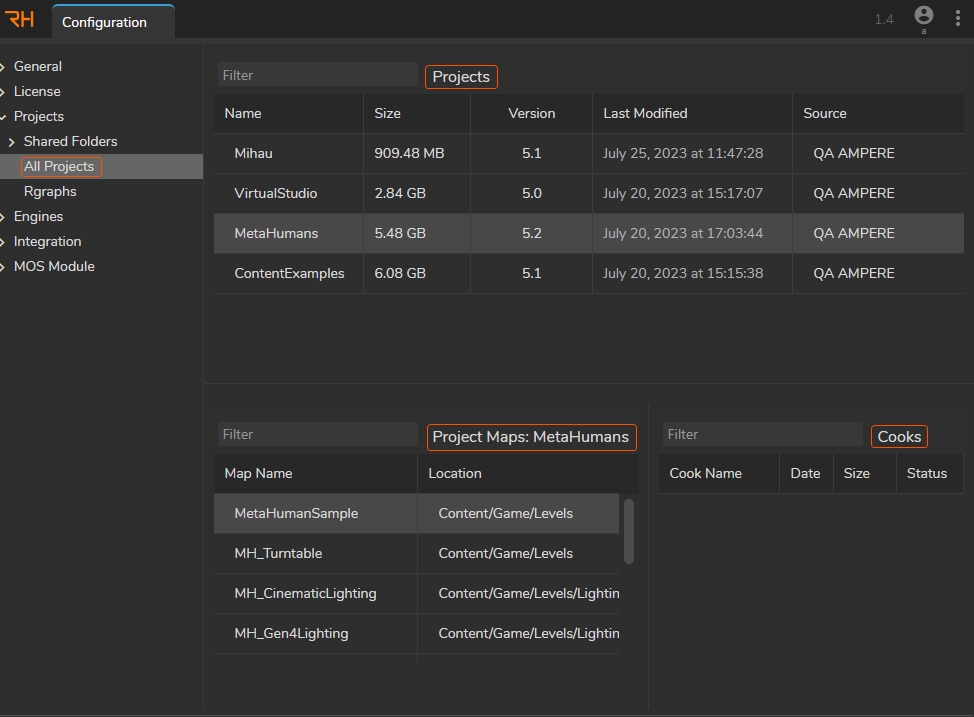Image resolution: width=974 pixels, height=717 pixels.
Task: Click the Projects filter input field
Action: click(317, 75)
